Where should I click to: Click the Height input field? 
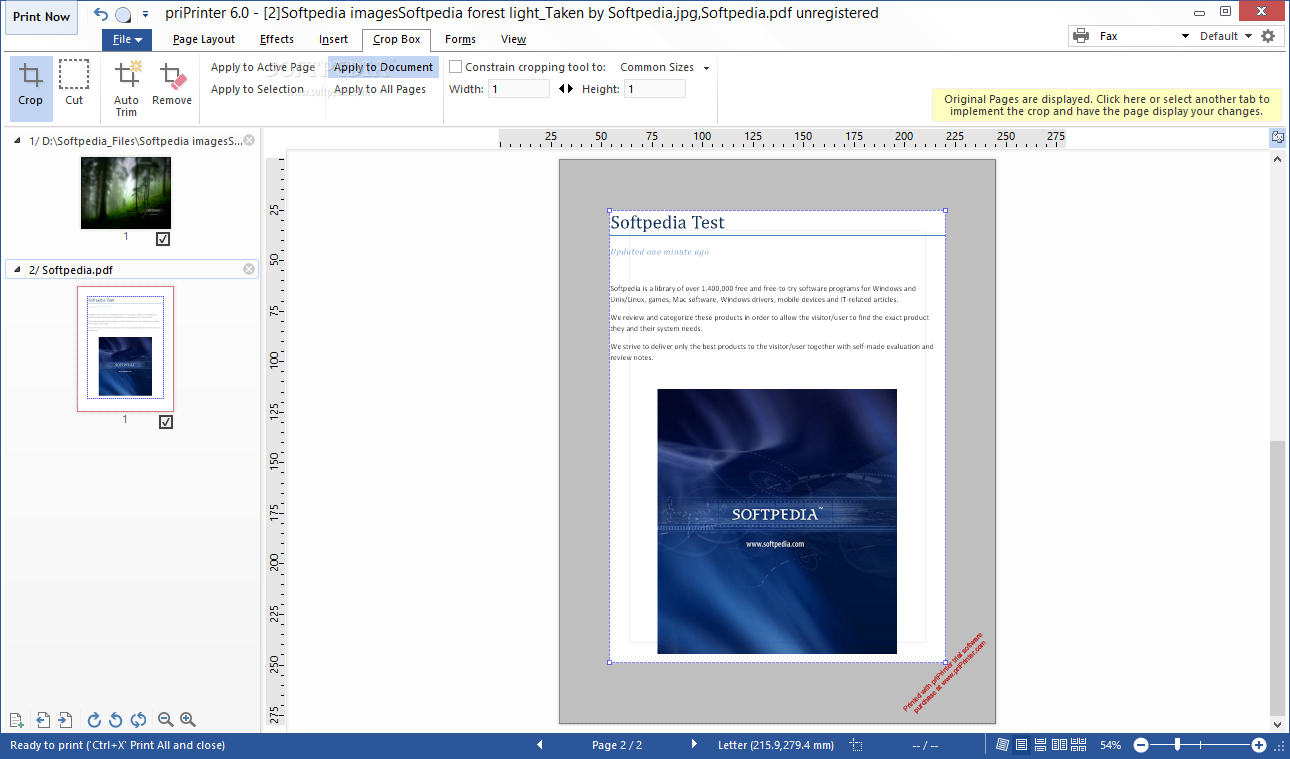point(655,89)
